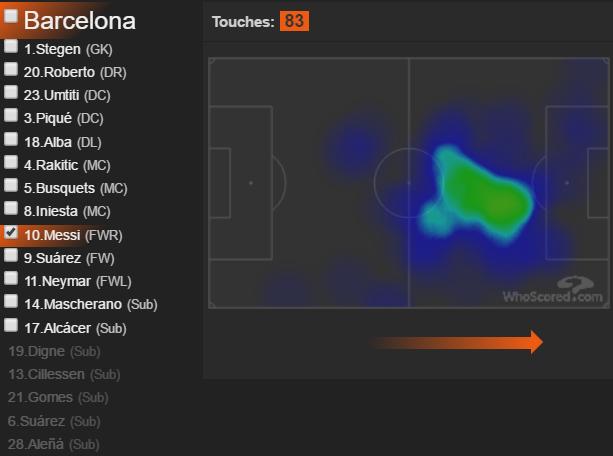Image resolution: width=613 pixels, height=456 pixels.
Task: Check the 9.Suárez (FW) box
Action: tap(11, 255)
